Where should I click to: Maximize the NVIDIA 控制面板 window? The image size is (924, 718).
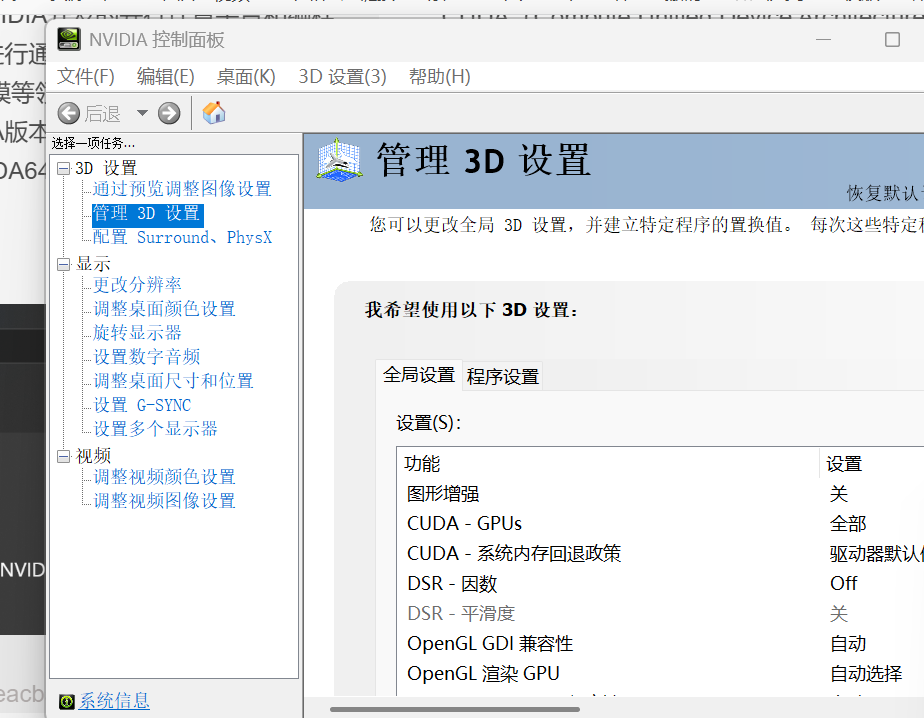click(x=892, y=39)
